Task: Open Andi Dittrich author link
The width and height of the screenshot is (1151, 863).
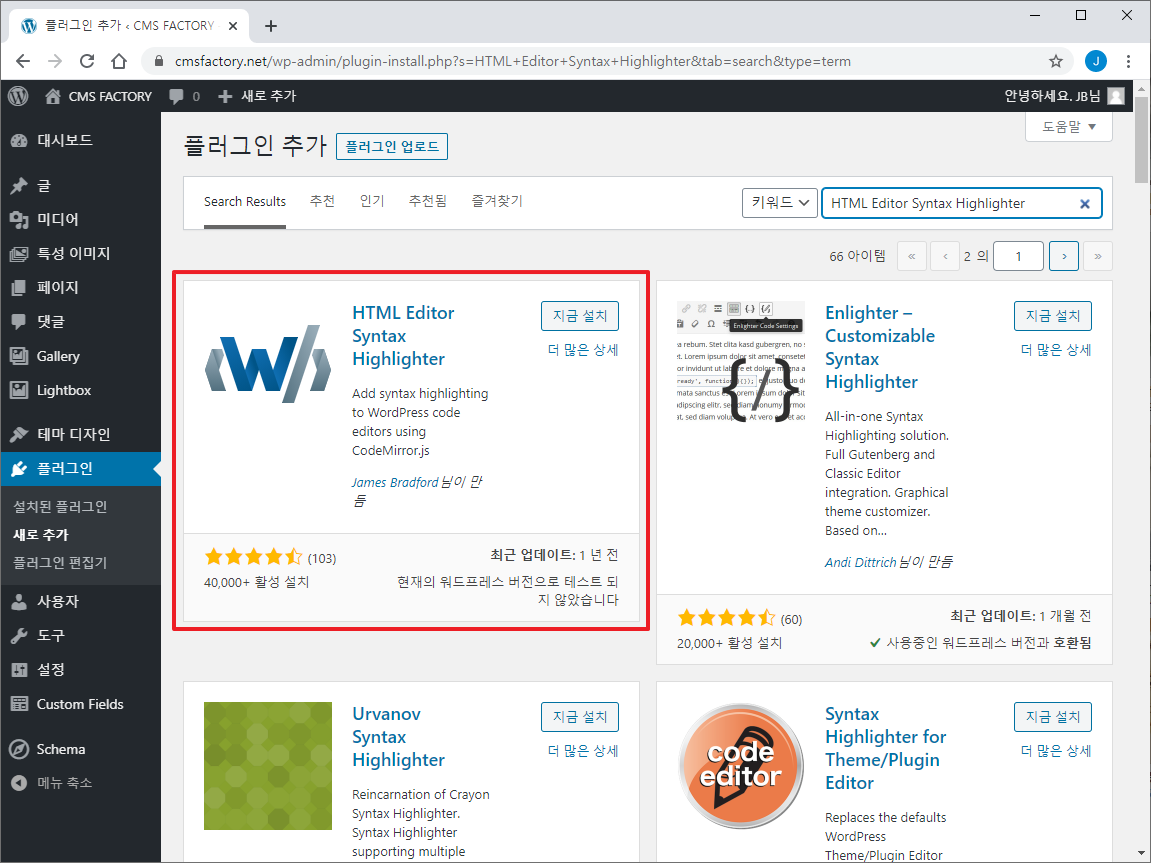Action: point(861,562)
